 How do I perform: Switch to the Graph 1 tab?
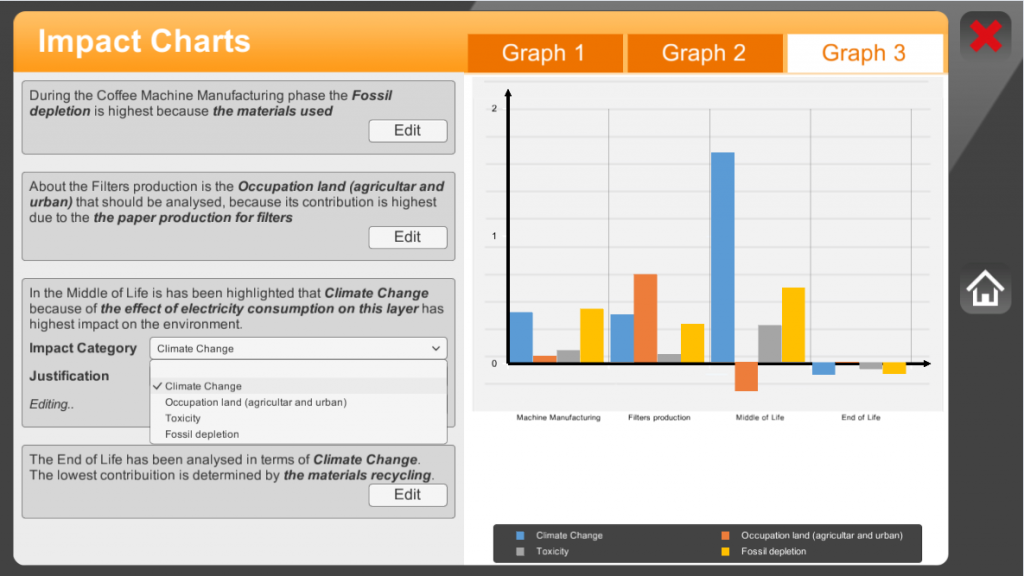coord(544,54)
